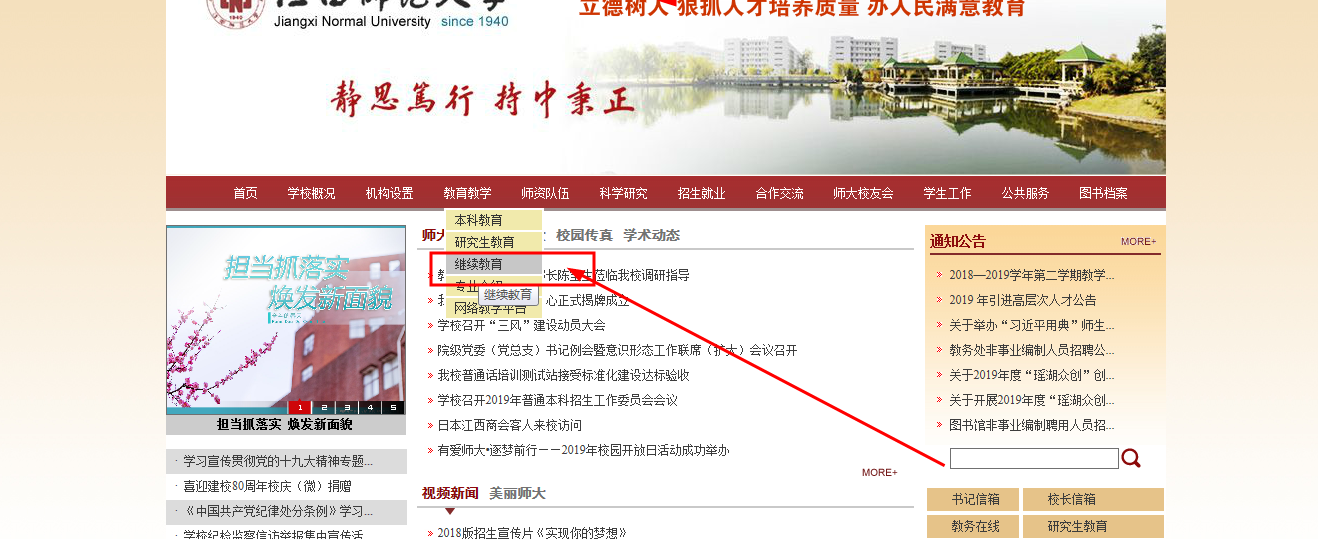Open the 教务在线 button

(x=973, y=526)
